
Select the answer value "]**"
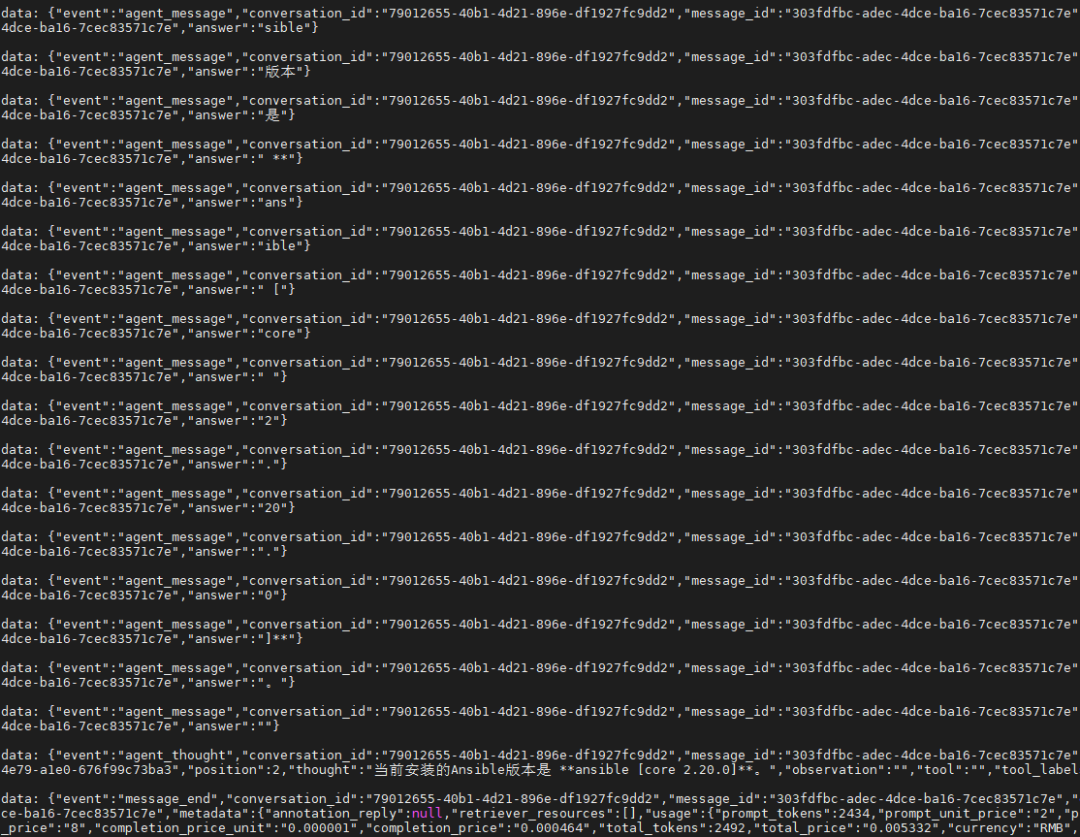pyautogui.click(x=280, y=639)
